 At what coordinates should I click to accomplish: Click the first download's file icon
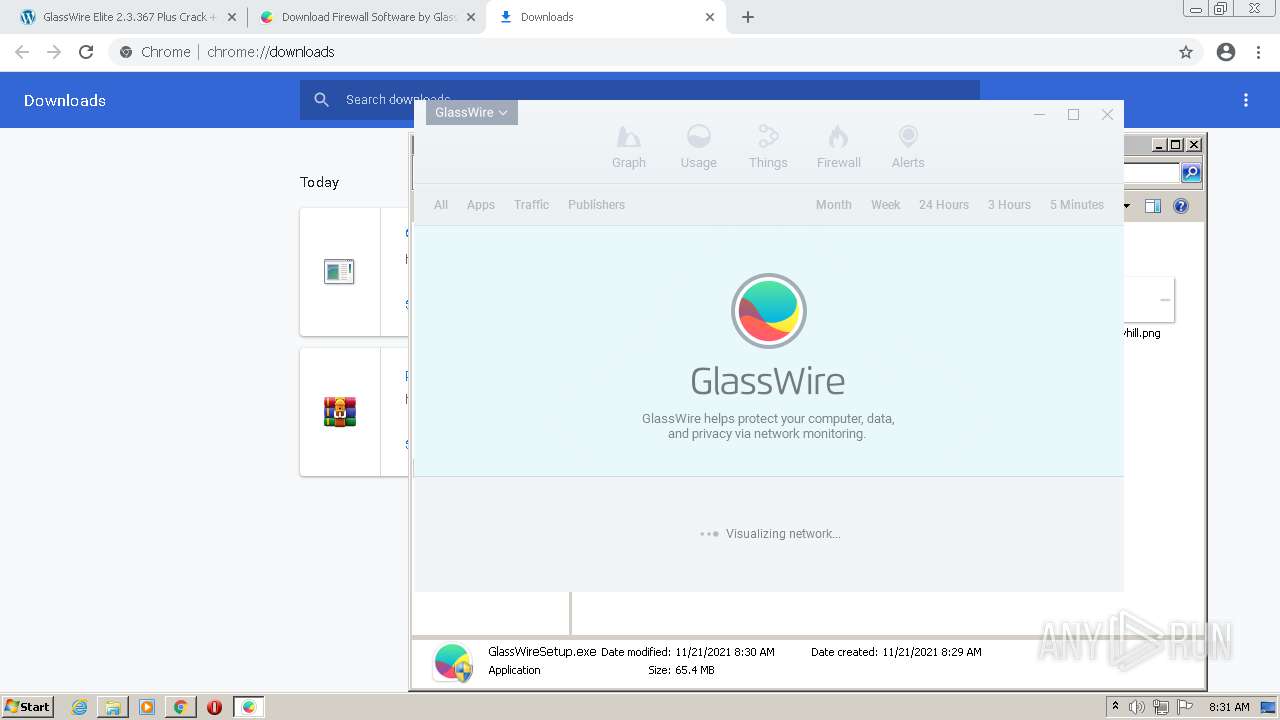339,271
